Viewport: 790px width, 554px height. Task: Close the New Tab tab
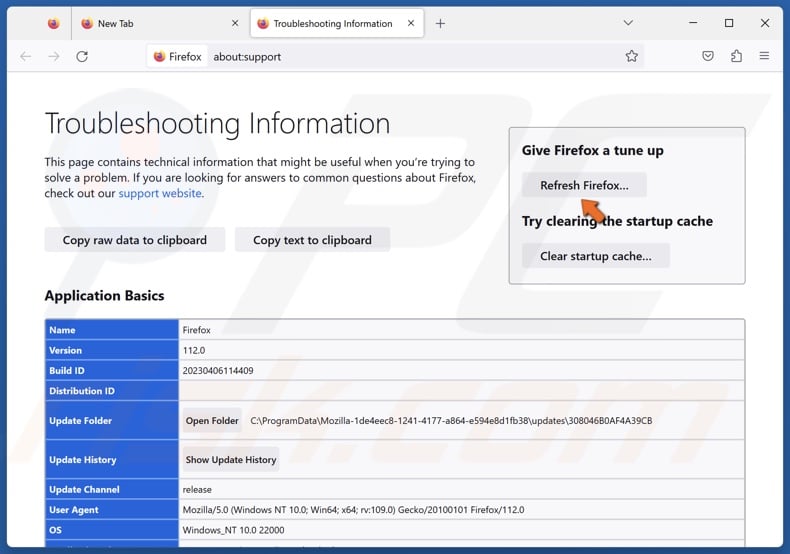235,23
